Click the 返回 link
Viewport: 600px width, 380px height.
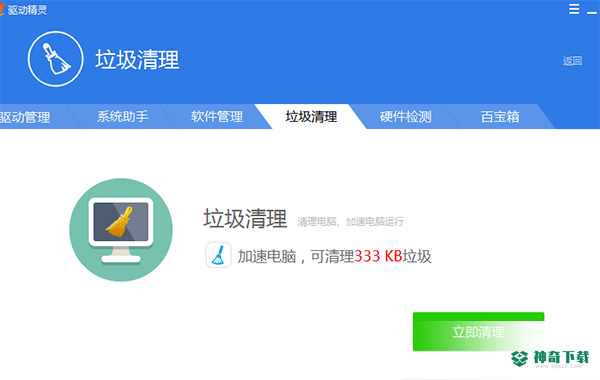[x=572, y=61]
